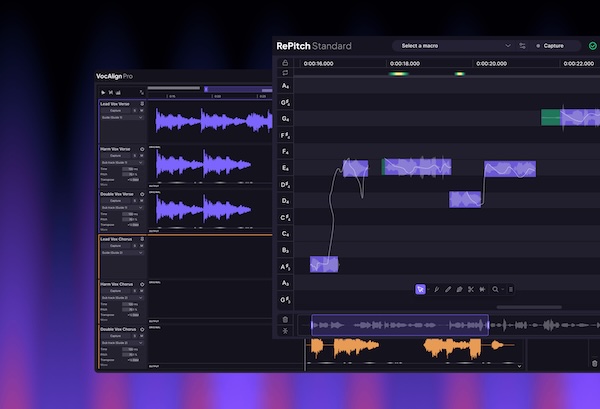Click Pitch value field on Double Vox Verse

[x=130, y=219]
